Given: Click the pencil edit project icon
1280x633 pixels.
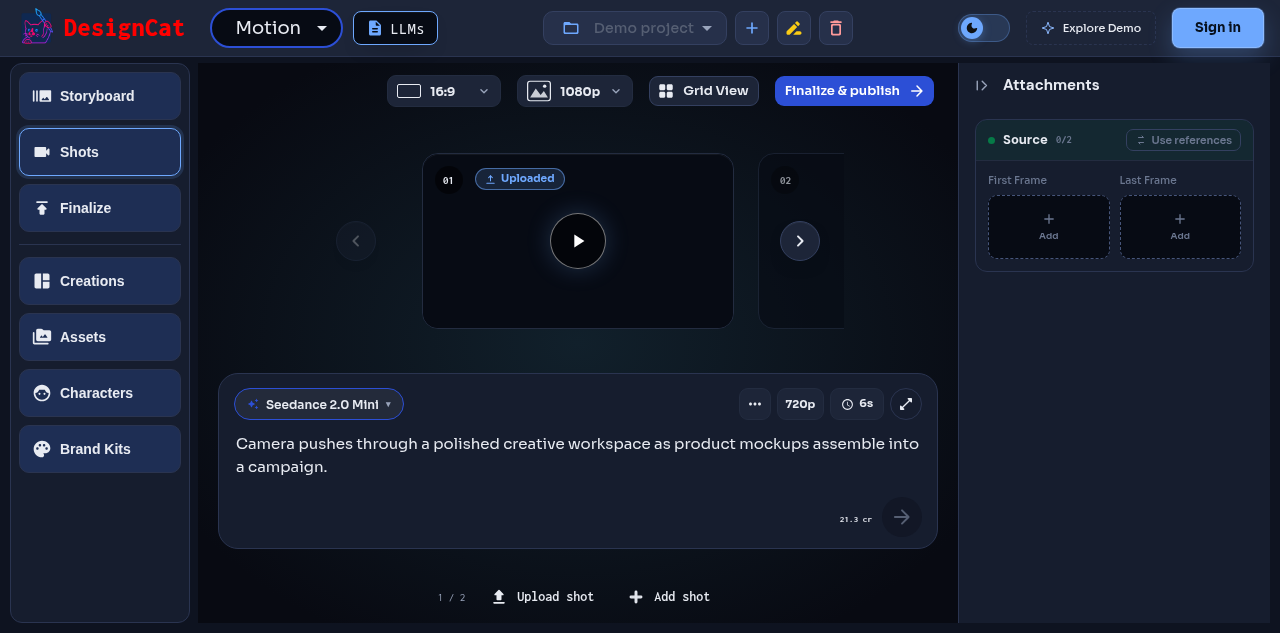Looking at the screenshot, I should click(794, 28).
